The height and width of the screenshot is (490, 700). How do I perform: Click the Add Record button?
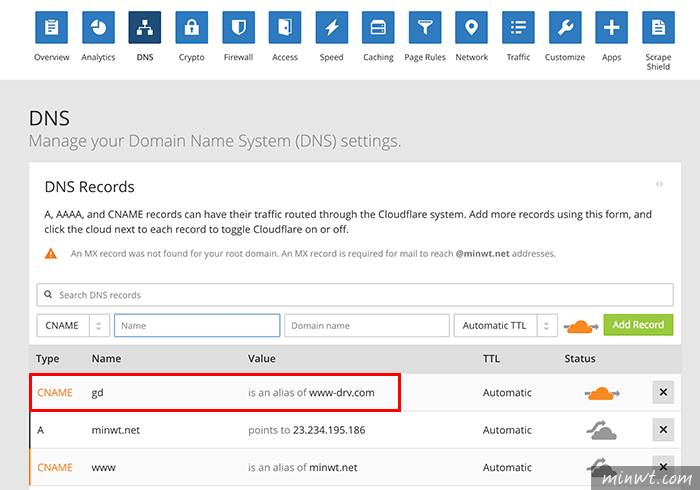coord(638,325)
